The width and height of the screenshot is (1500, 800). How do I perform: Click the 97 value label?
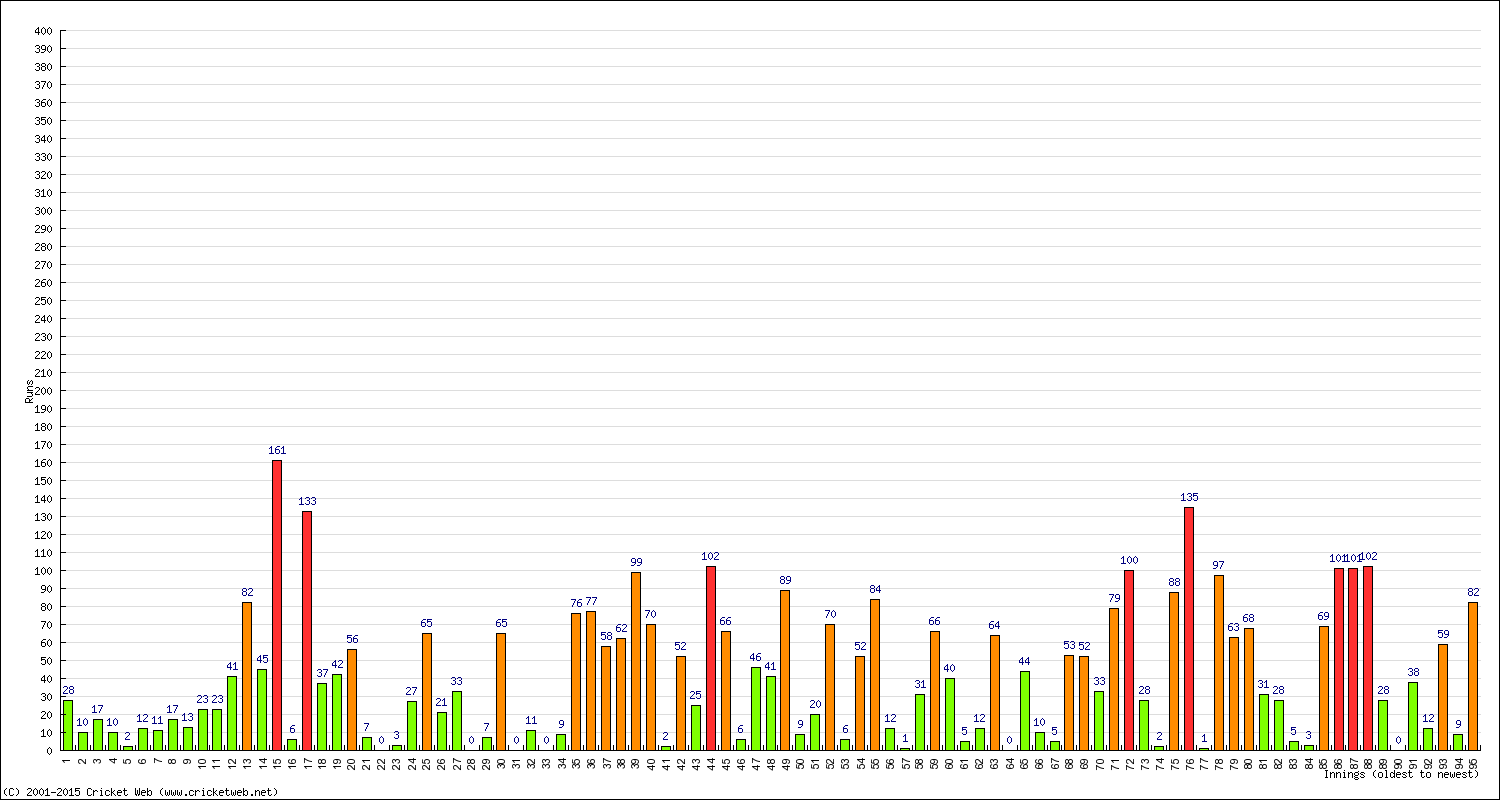(1219, 566)
